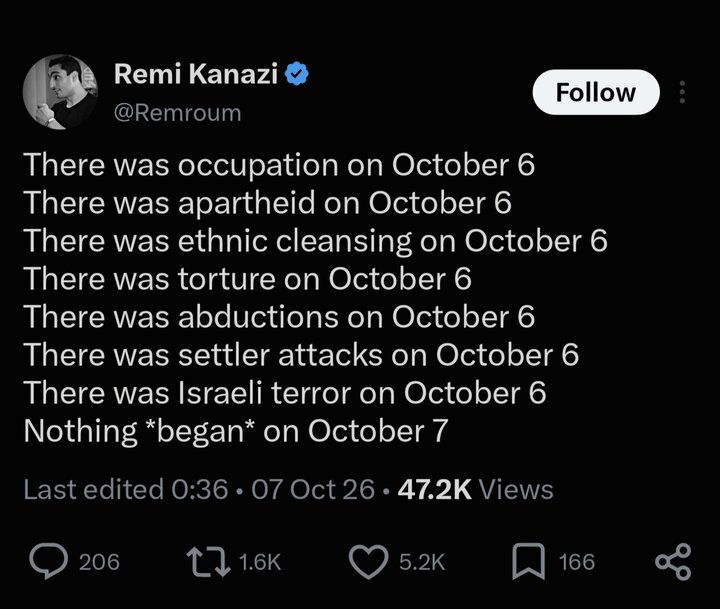This screenshot has width=720, height=609.
Task: Like the tweet with the heart icon
Action: (x=368, y=562)
